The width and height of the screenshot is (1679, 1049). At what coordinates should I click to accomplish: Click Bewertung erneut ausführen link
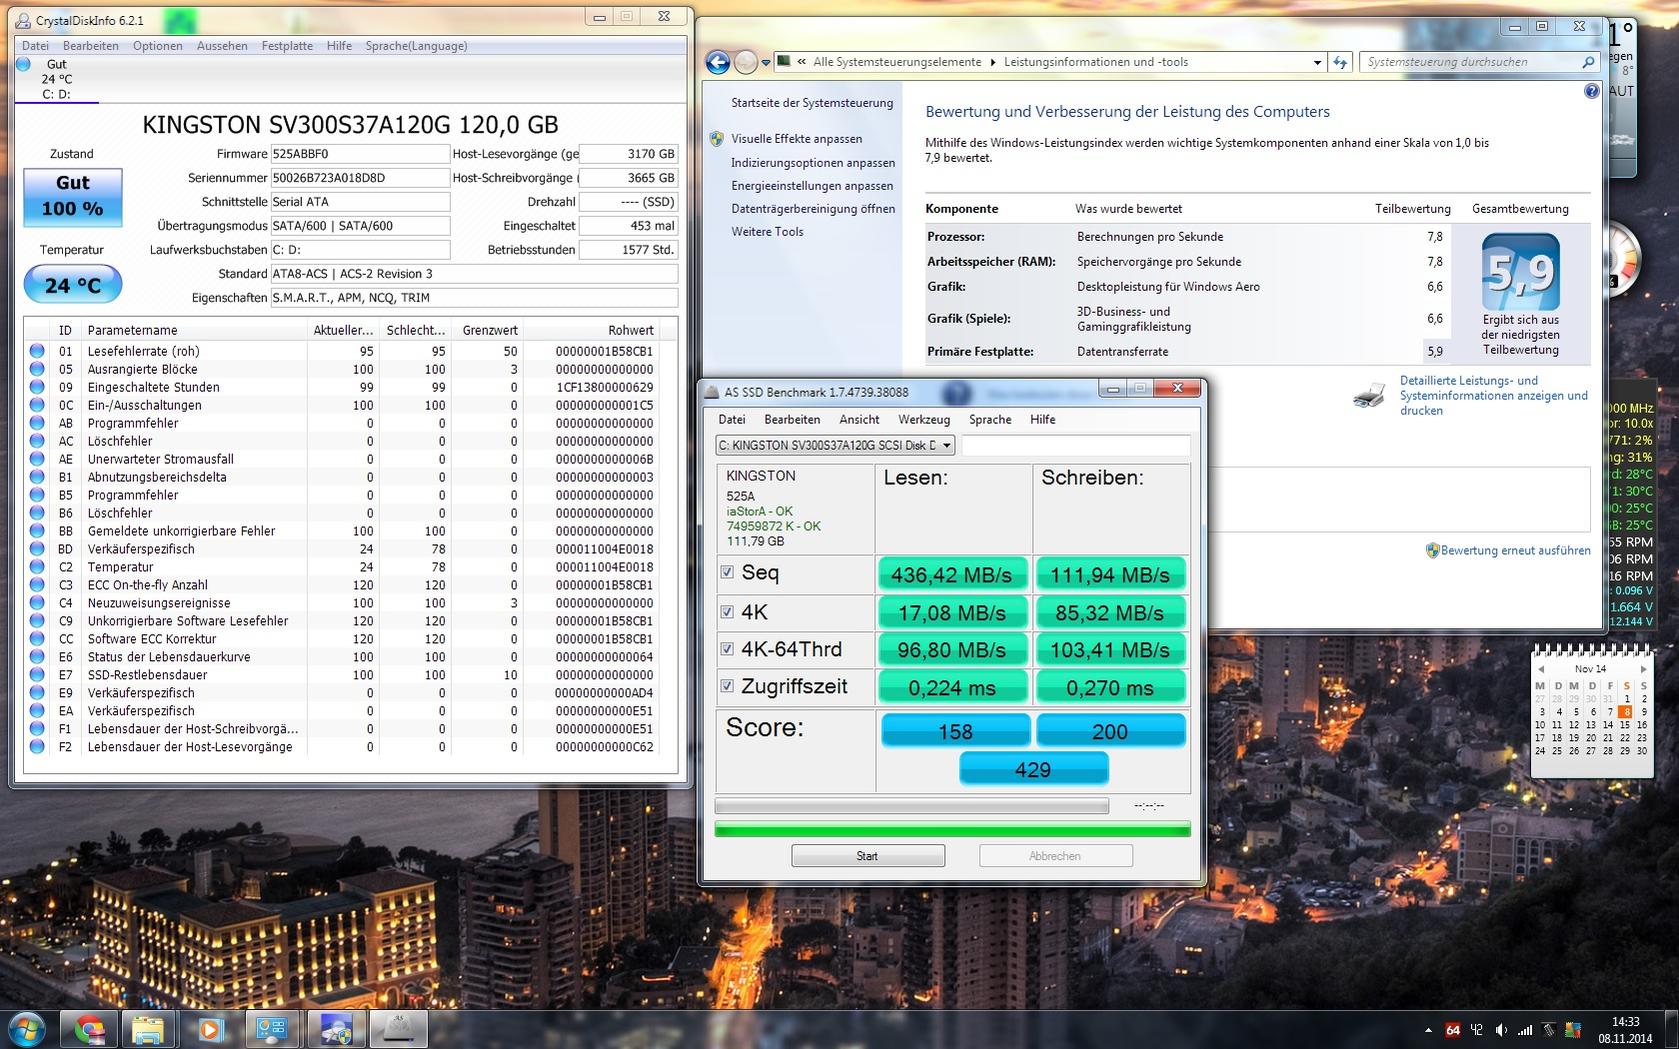click(1515, 550)
